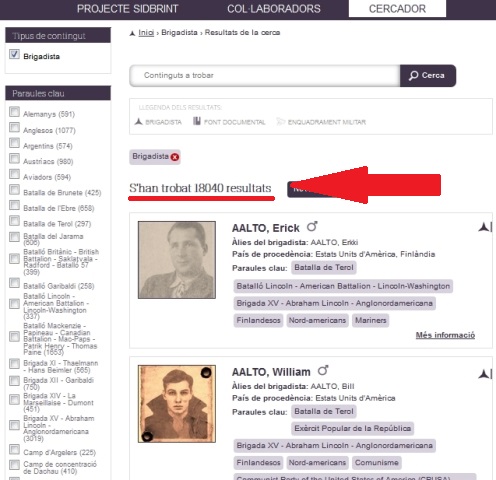Check the Aviadors (594) keyword

click(14, 174)
